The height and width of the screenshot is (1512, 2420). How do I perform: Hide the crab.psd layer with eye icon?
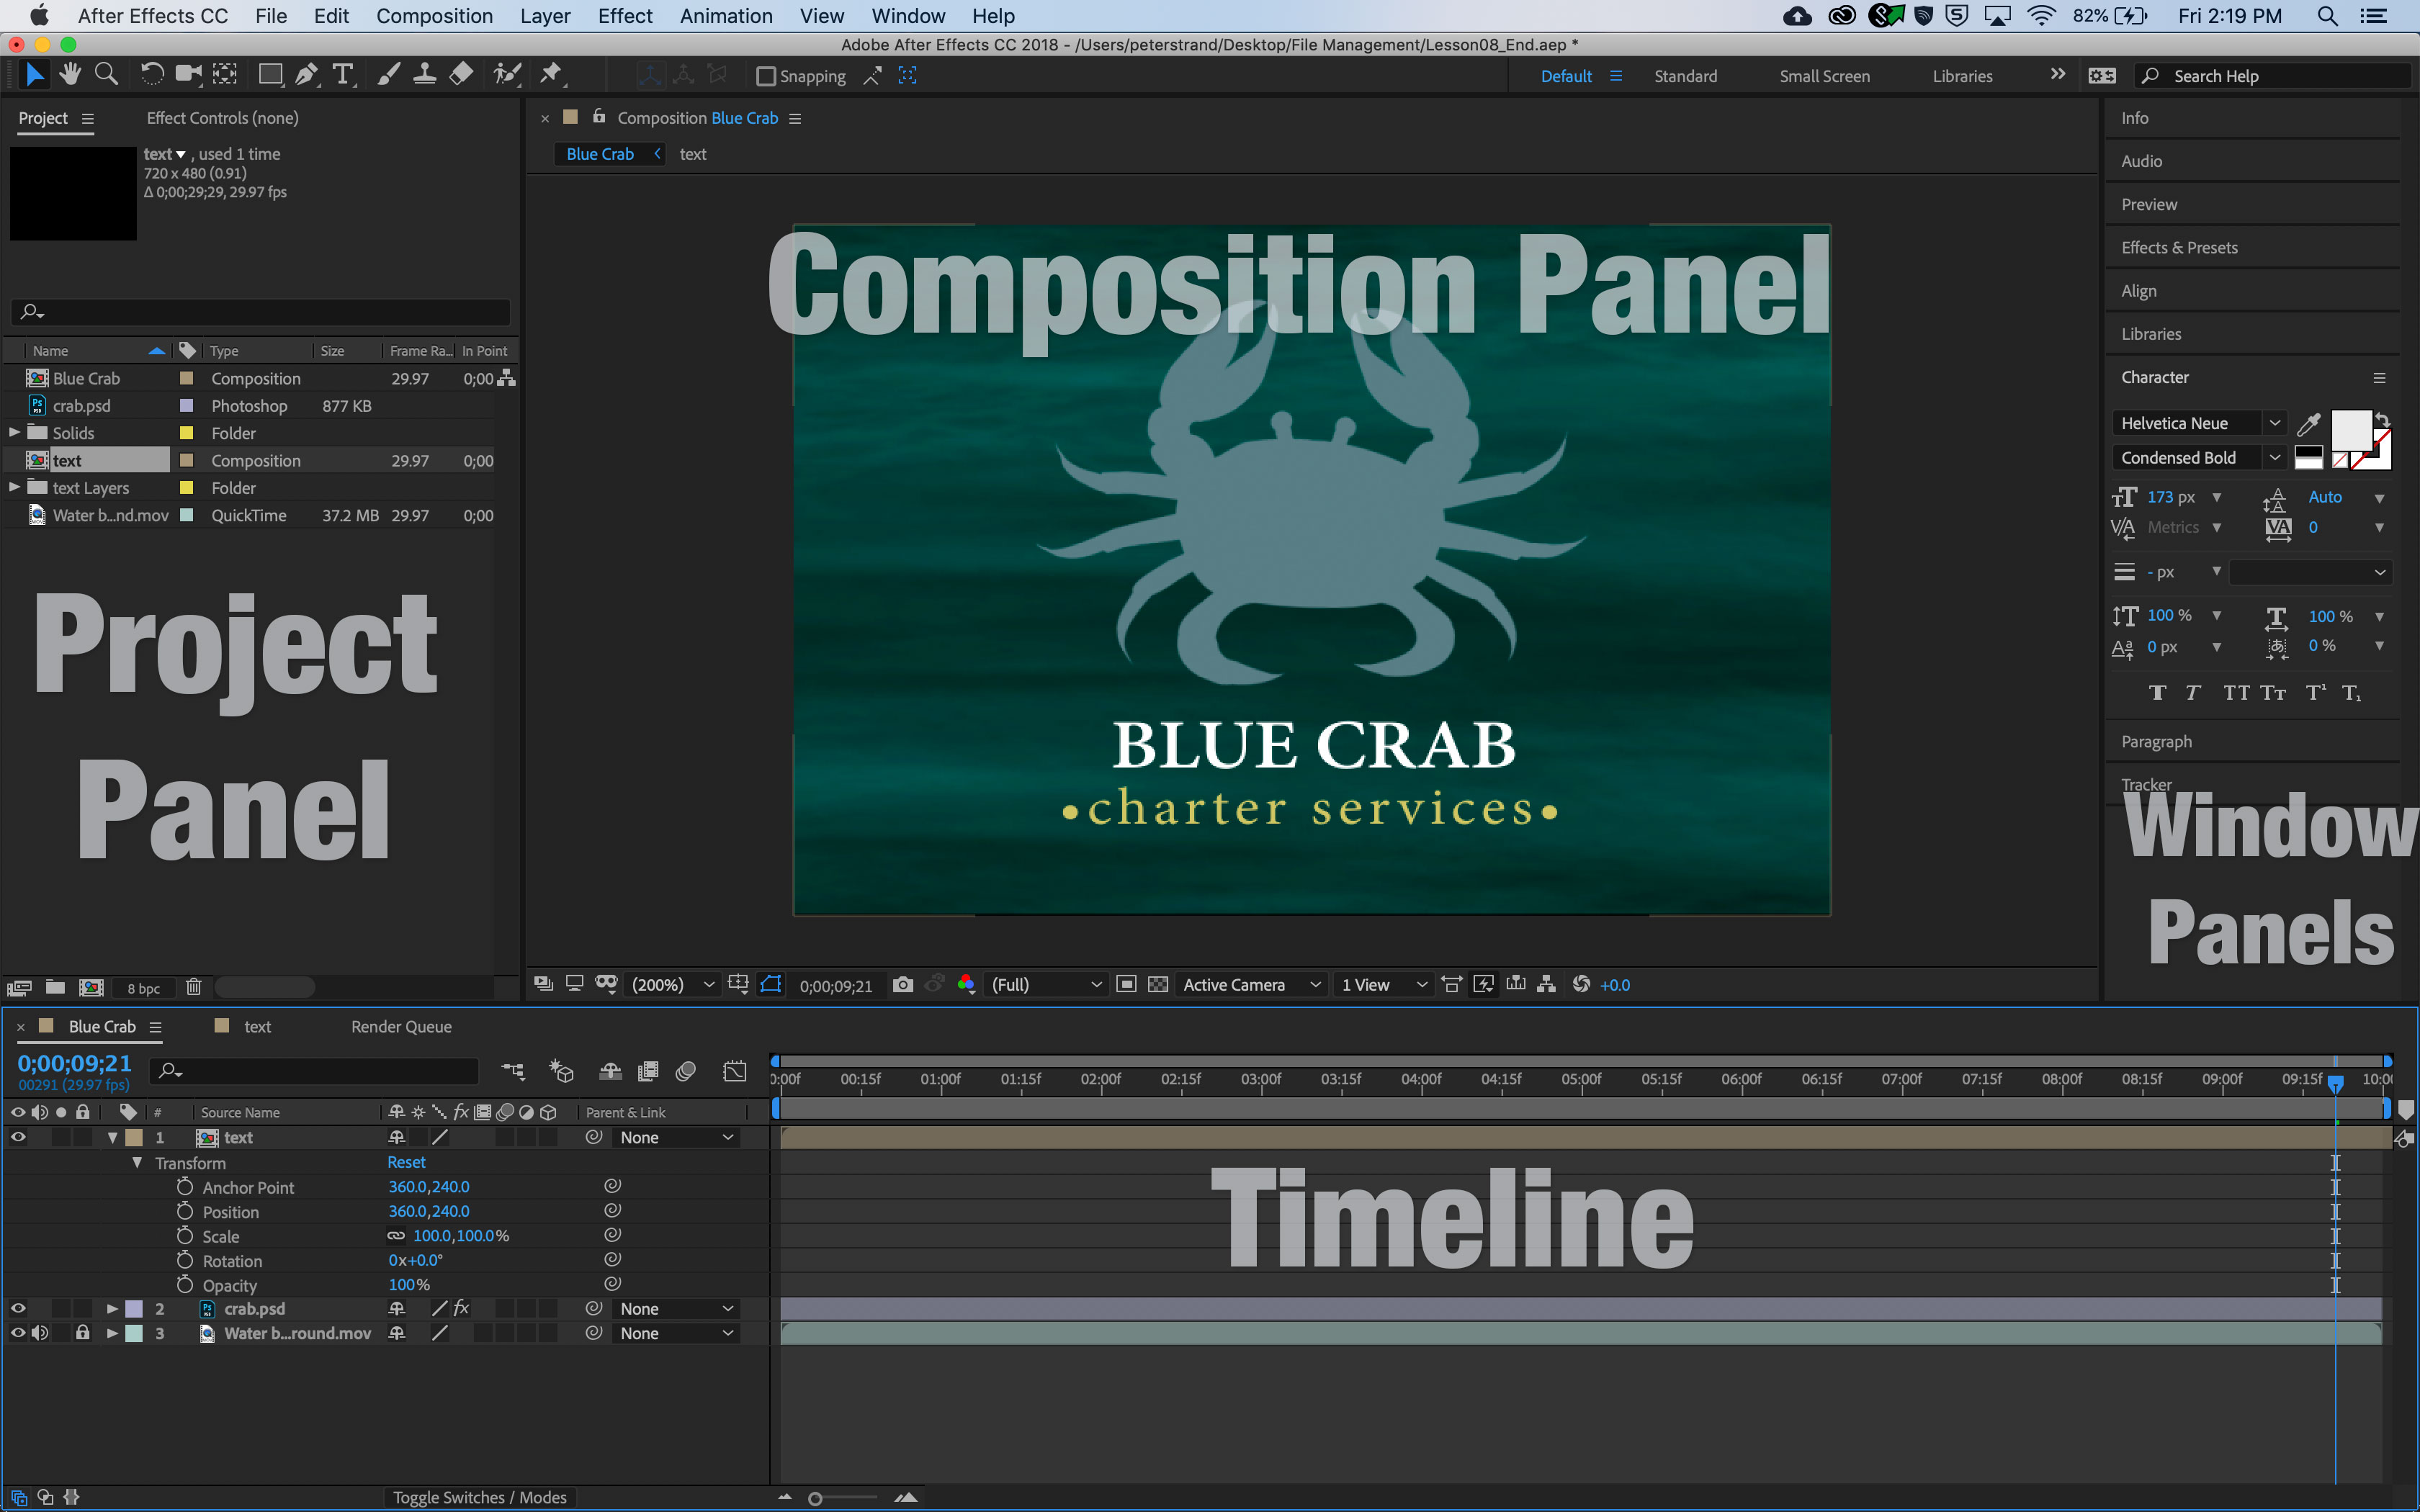click(18, 1309)
